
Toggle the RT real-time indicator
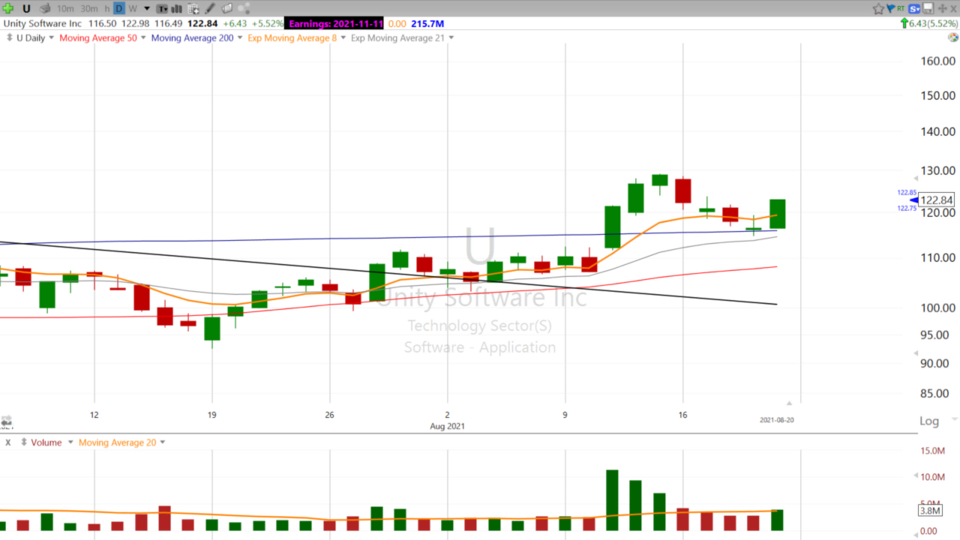coord(901,9)
